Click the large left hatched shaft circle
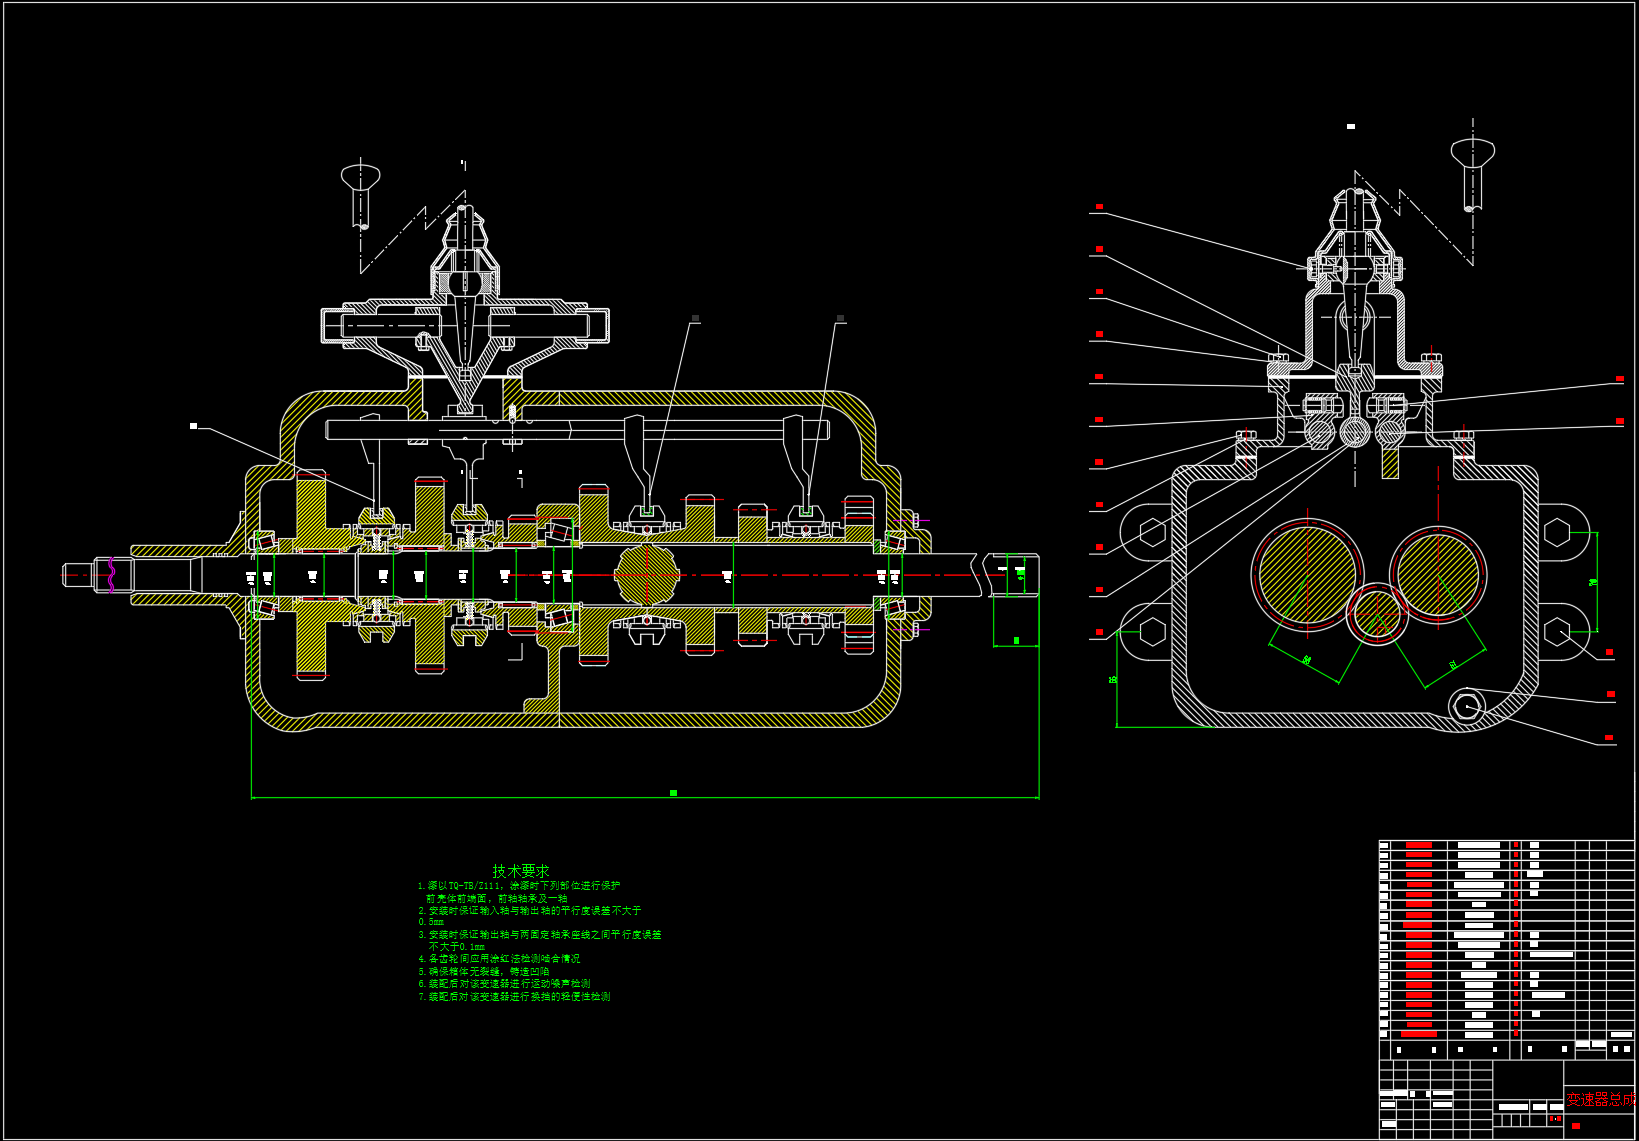Screen dimensions: 1639x1141 [1306, 574]
